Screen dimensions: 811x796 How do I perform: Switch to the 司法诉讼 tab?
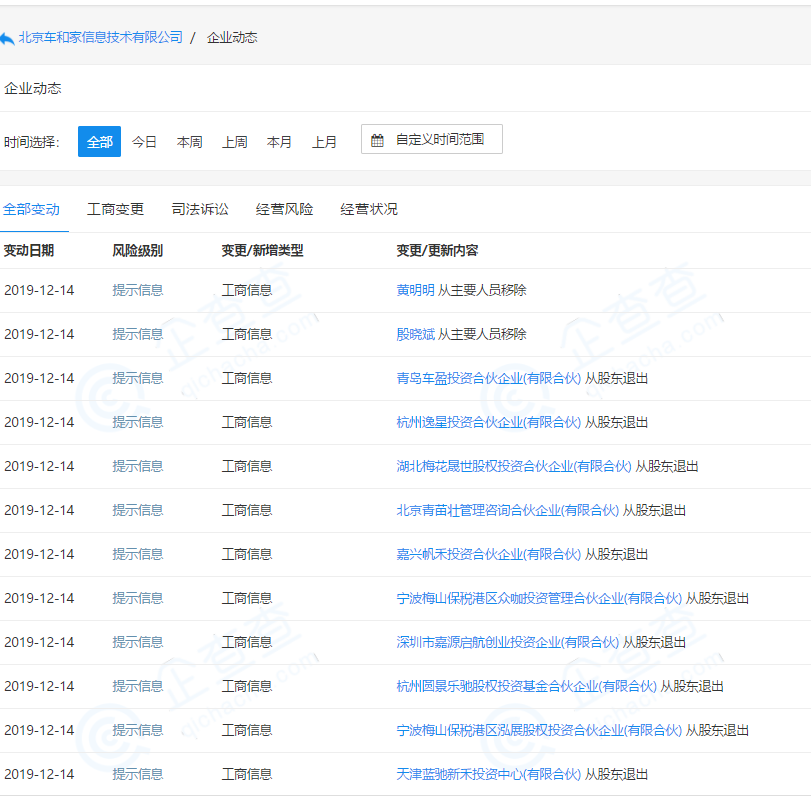[201, 209]
